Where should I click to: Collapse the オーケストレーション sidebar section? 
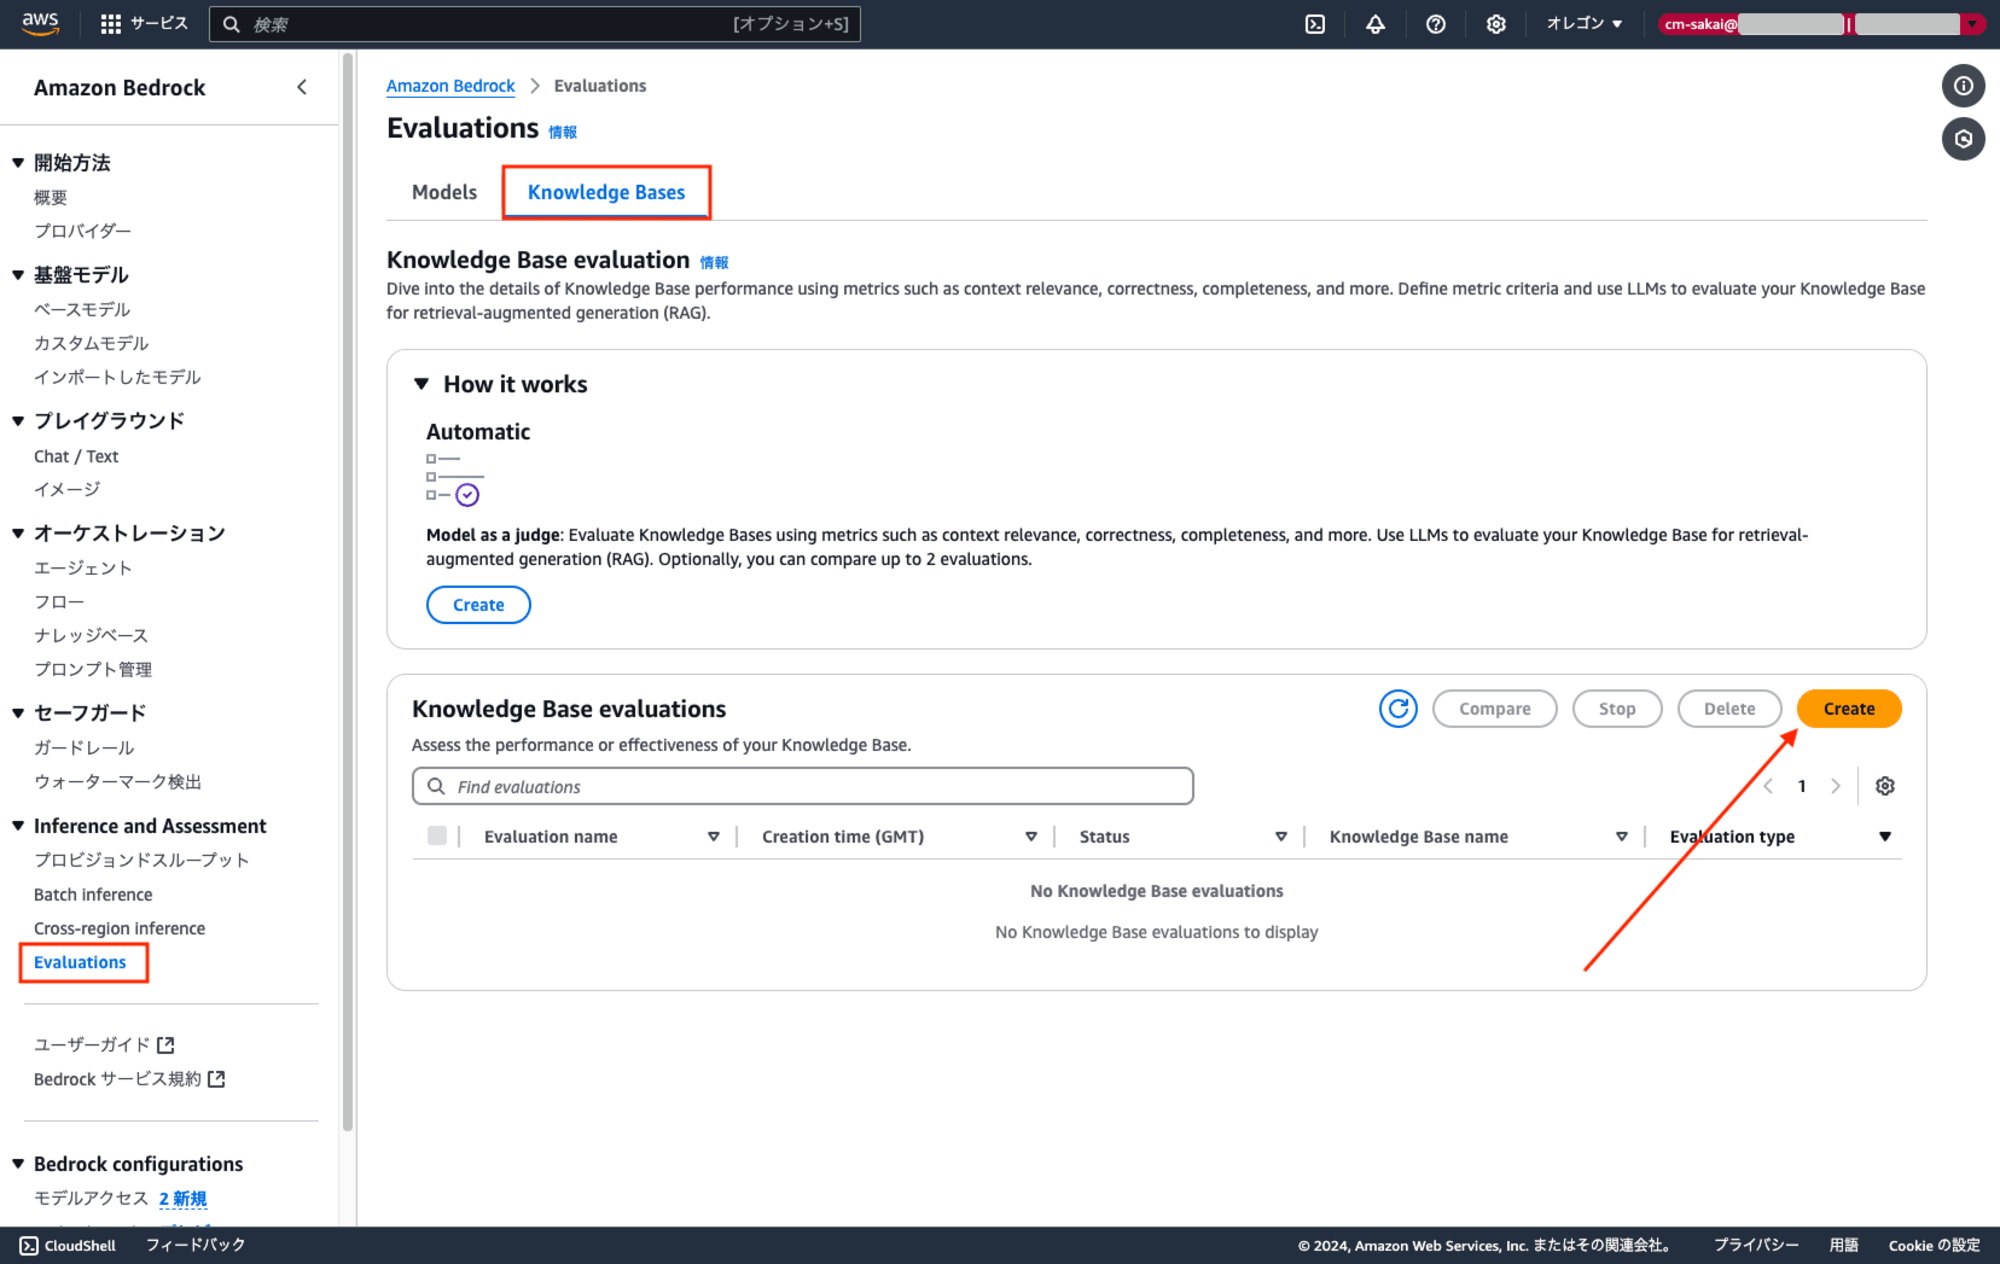pyautogui.click(x=18, y=534)
